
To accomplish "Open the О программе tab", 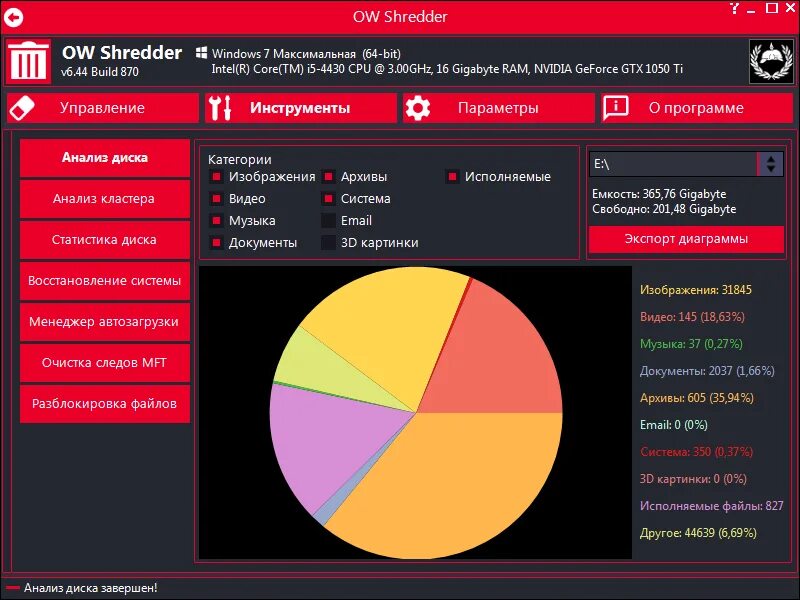I will [x=697, y=108].
